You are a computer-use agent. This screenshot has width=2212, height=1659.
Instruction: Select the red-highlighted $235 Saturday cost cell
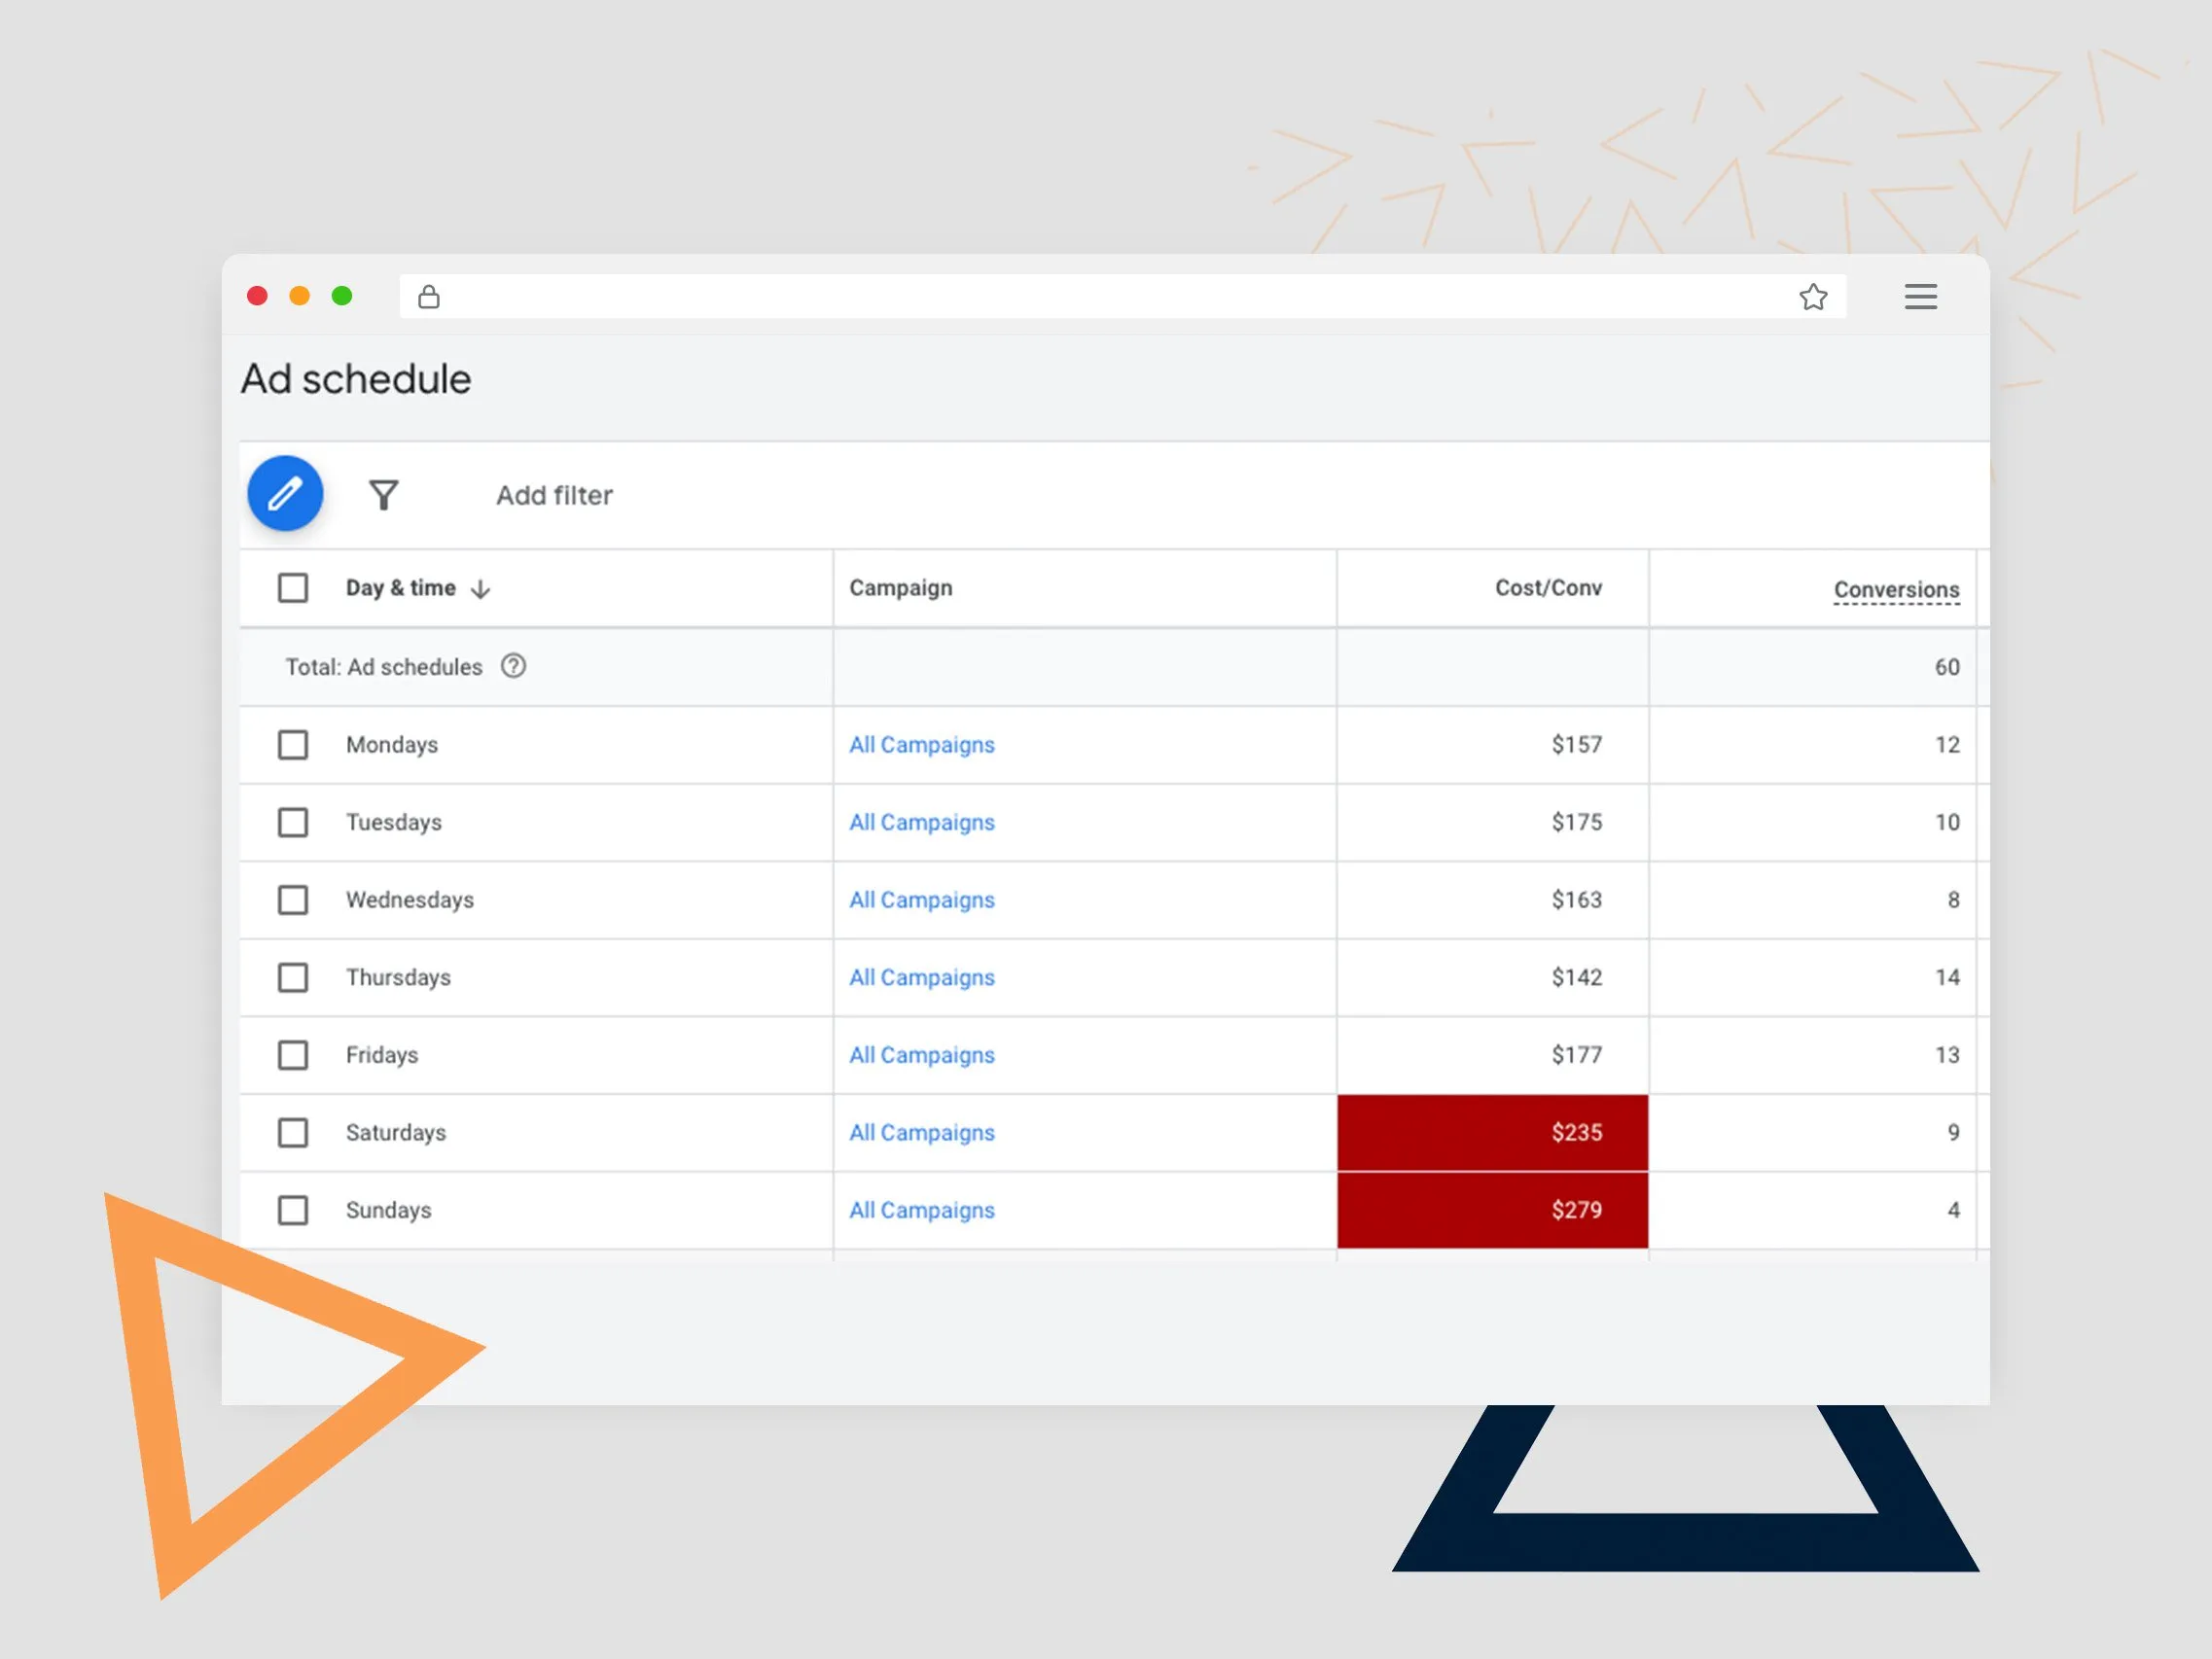[1492, 1133]
